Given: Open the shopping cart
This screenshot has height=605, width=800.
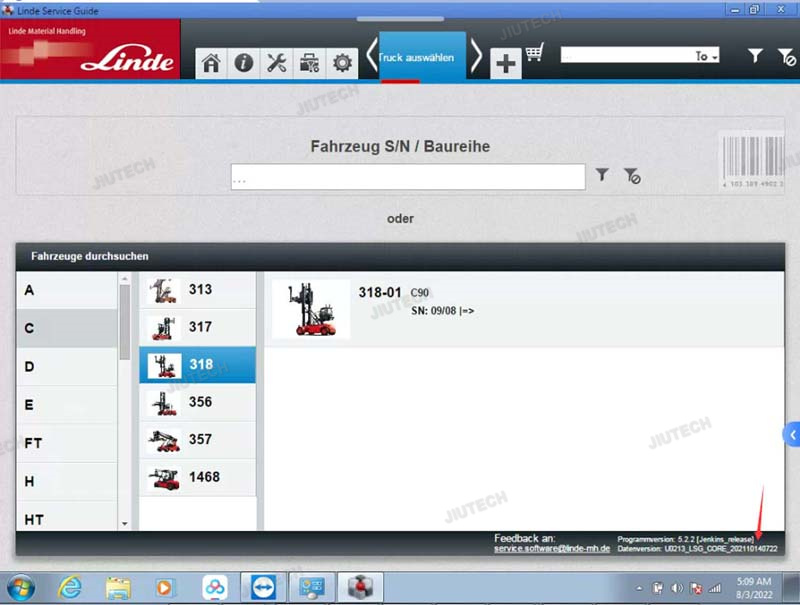Looking at the screenshot, I should [x=535, y=54].
